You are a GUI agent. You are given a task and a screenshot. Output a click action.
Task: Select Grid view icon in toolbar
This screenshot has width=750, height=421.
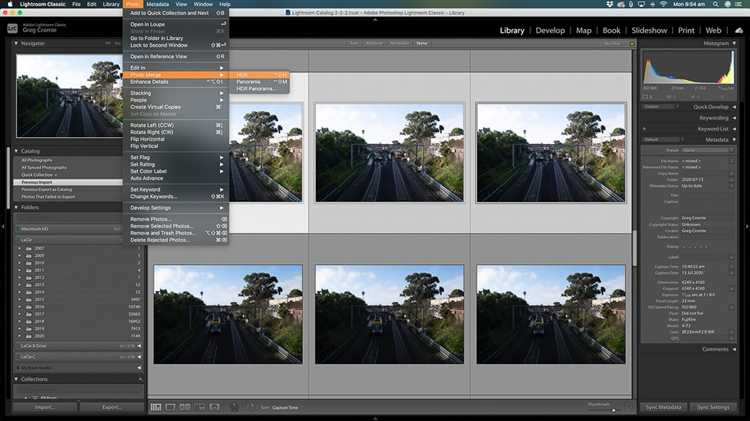tap(156, 407)
